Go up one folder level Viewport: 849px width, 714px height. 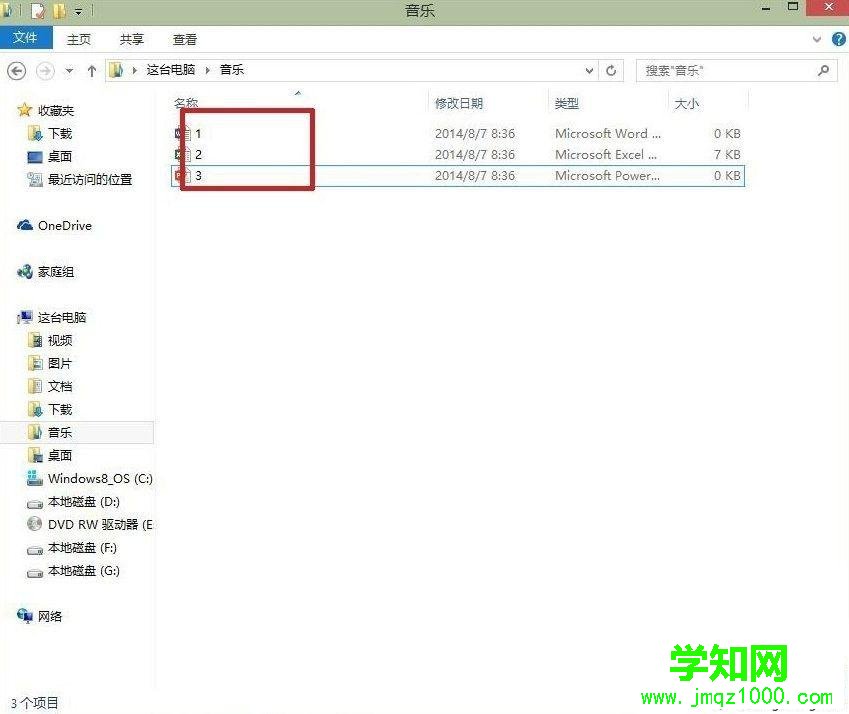pos(92,70)
